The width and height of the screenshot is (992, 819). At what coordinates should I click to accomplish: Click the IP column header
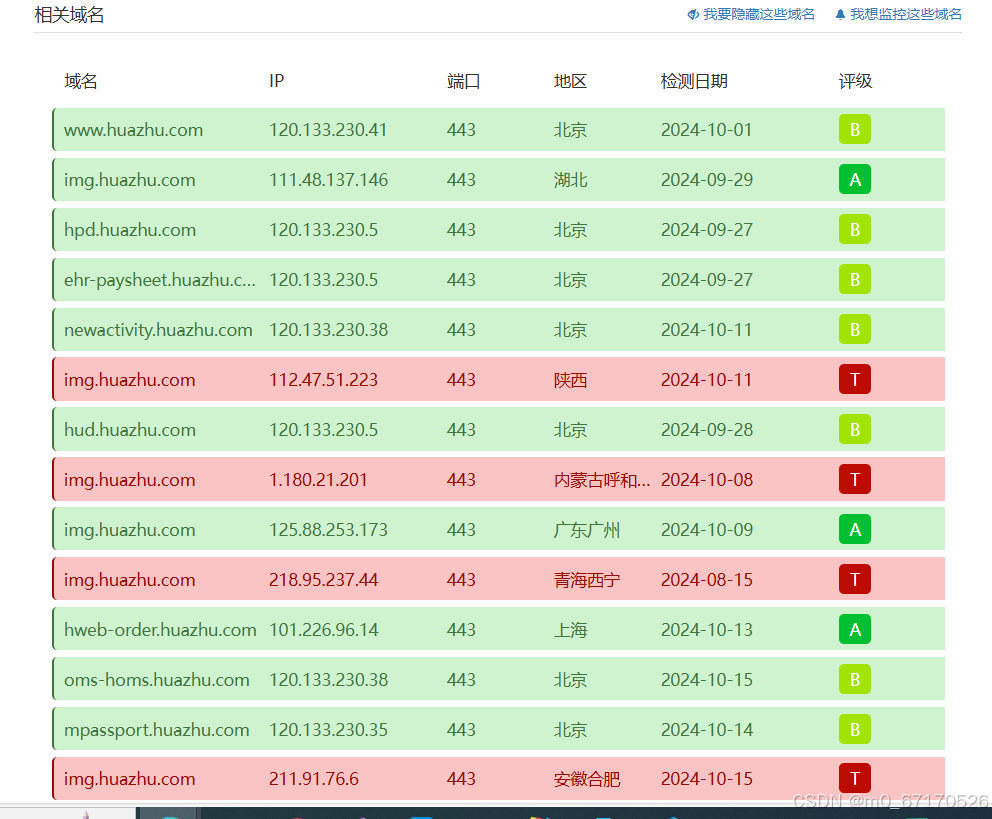(276, 81)
